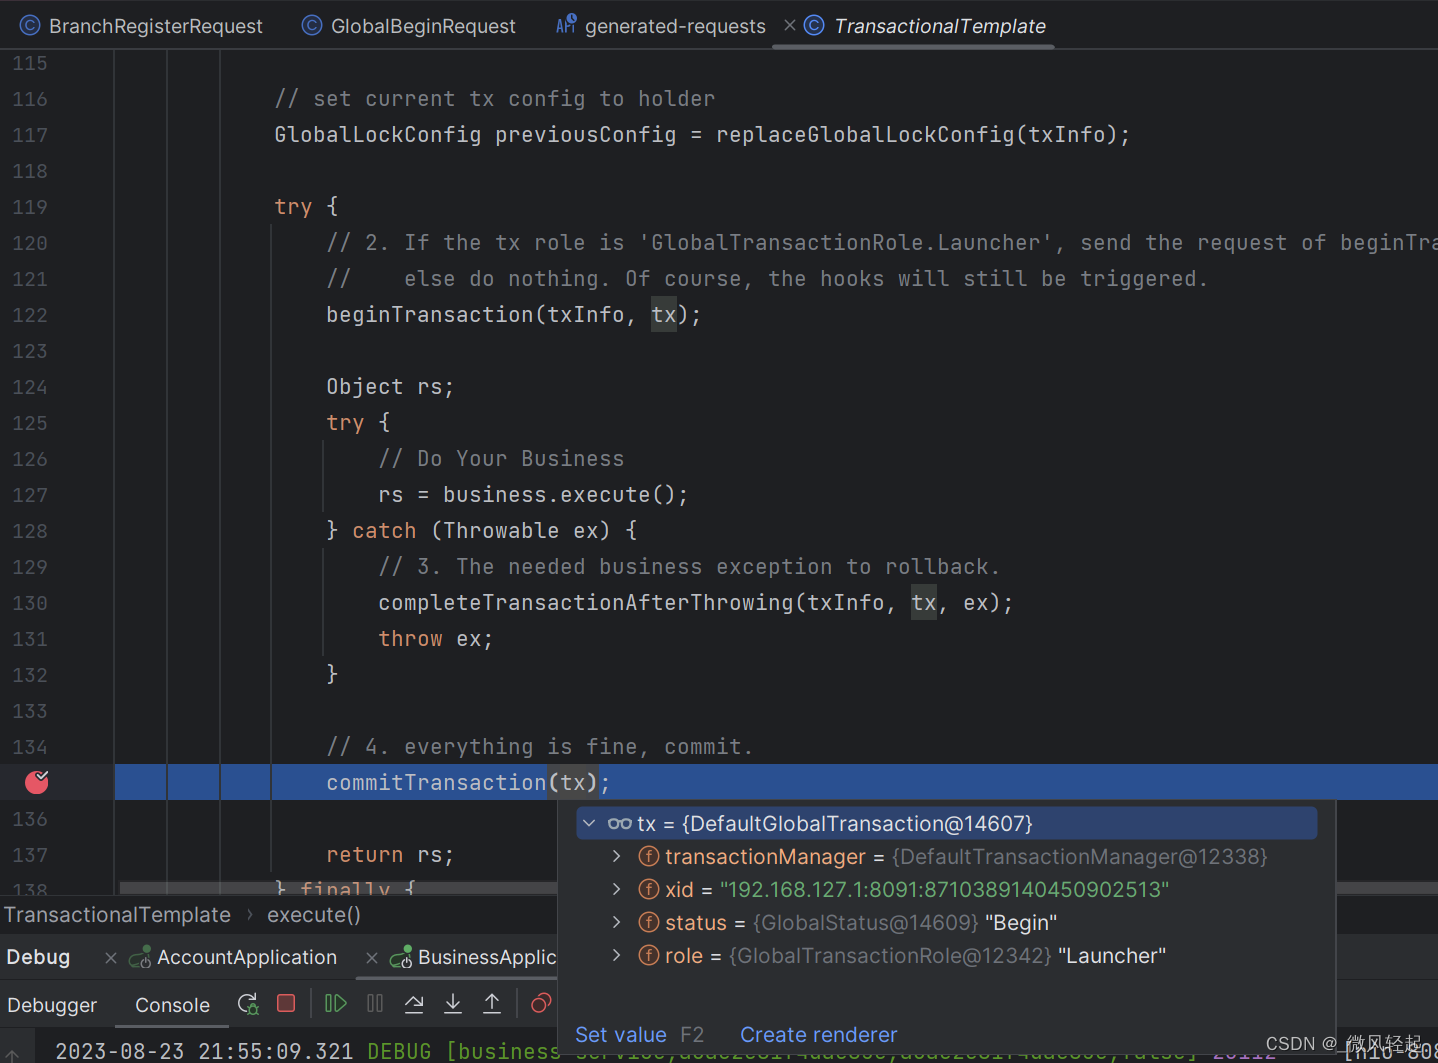This screenshot has width=1438, height=1063.
Task: Click the xid string value
Action: tap(944, 889)
